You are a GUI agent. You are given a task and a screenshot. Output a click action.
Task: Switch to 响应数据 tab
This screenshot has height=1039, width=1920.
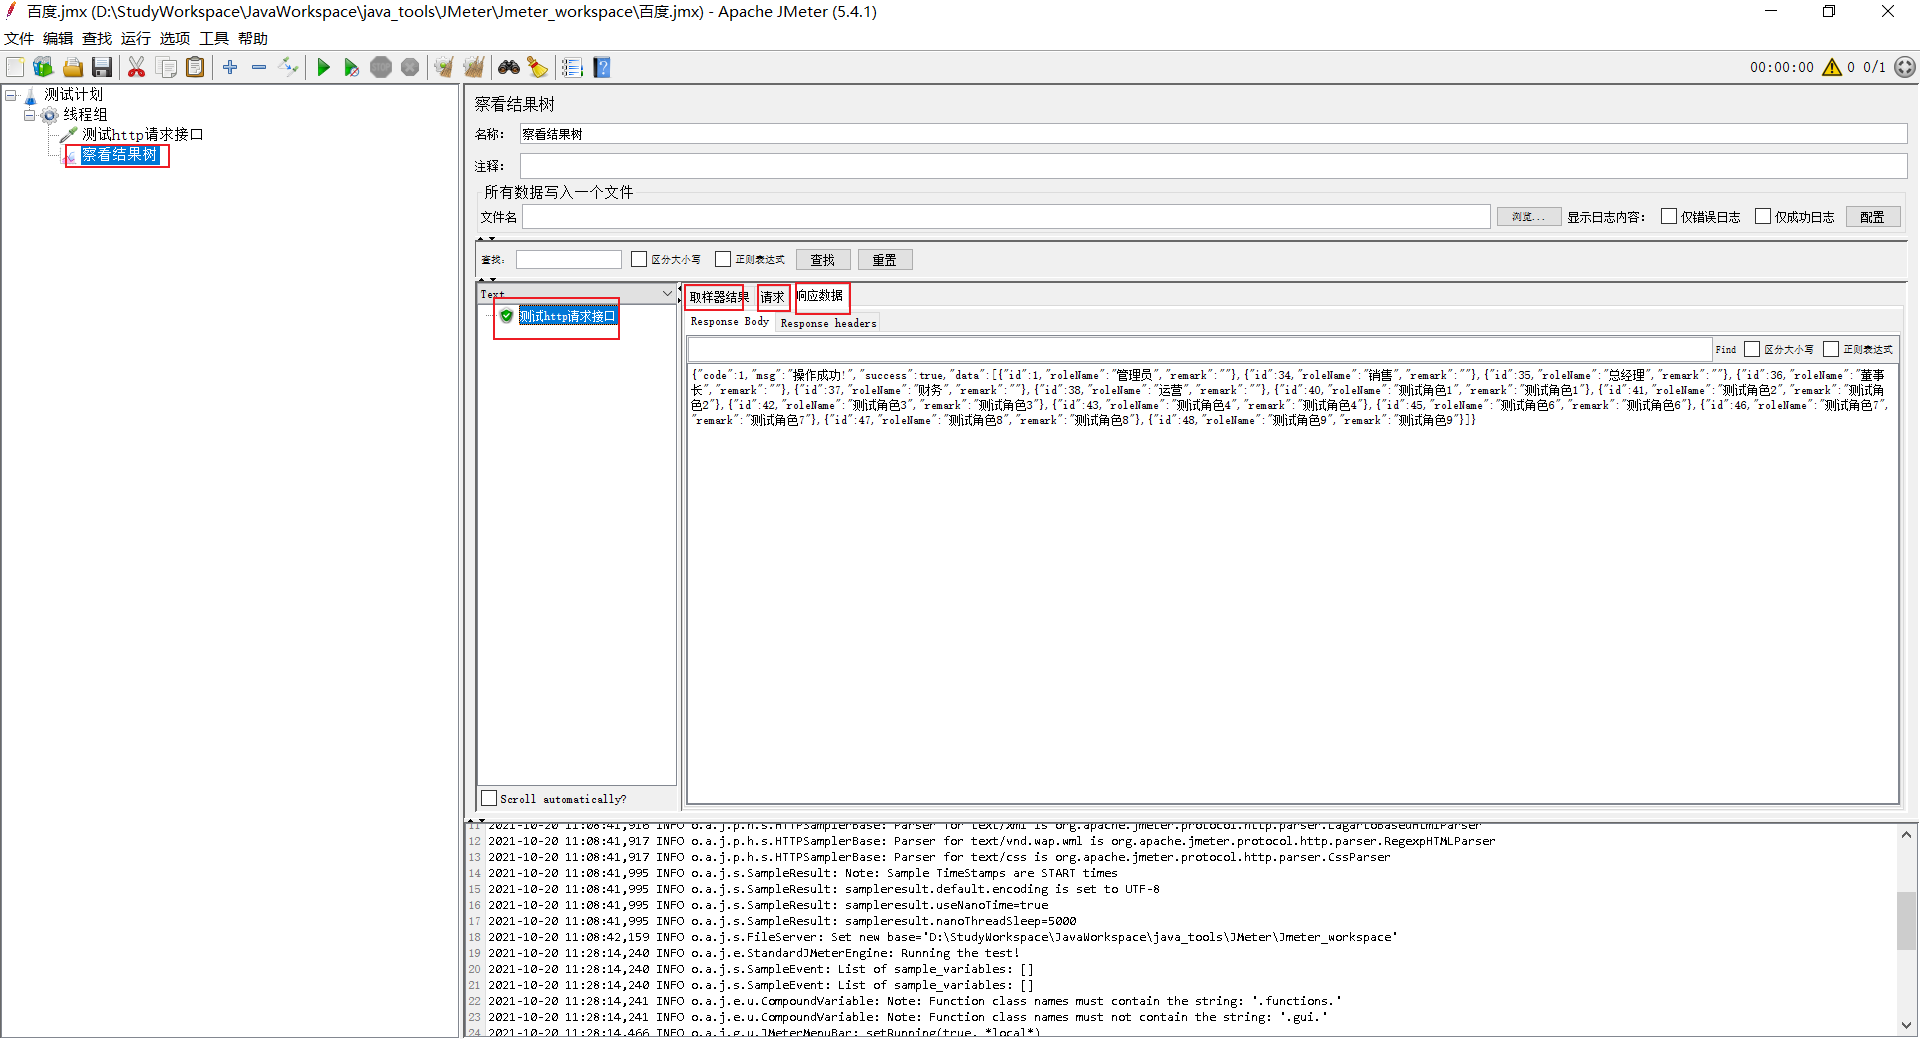click(x=820, y=296)
